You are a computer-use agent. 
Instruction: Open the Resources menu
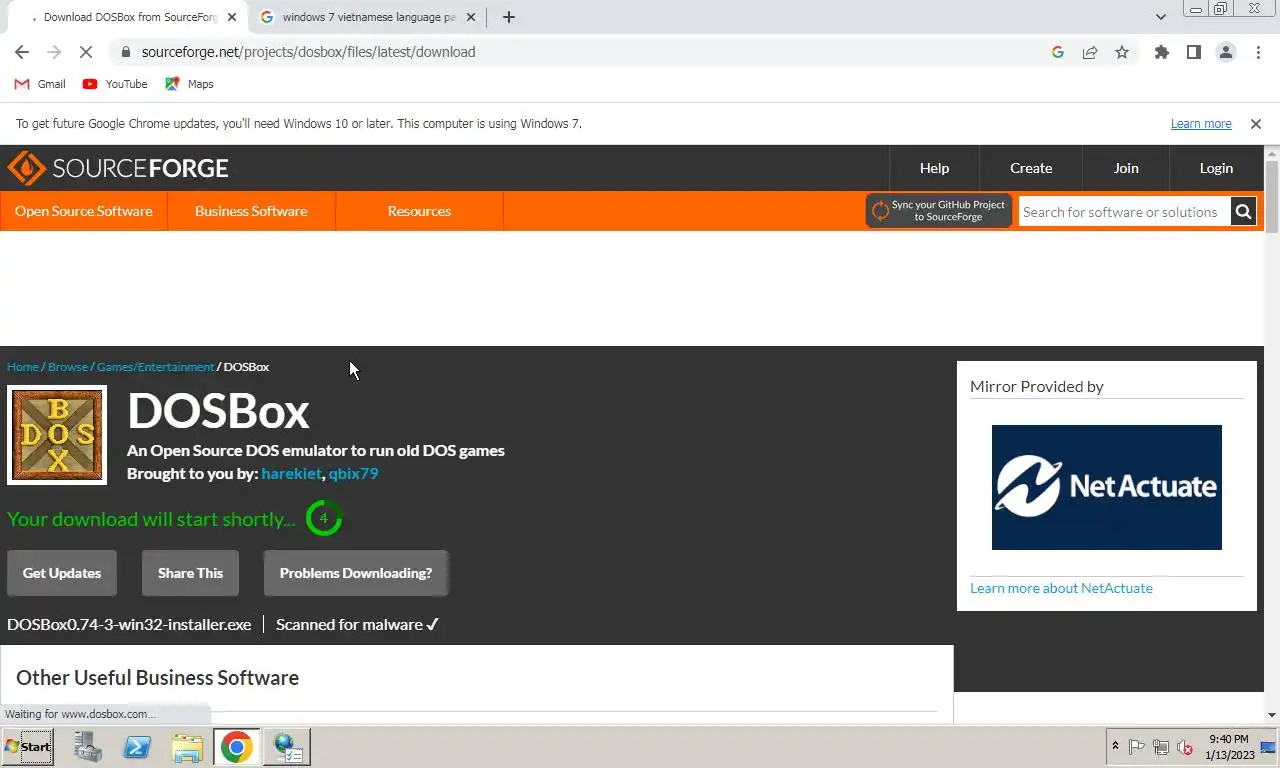pos(419,211)
